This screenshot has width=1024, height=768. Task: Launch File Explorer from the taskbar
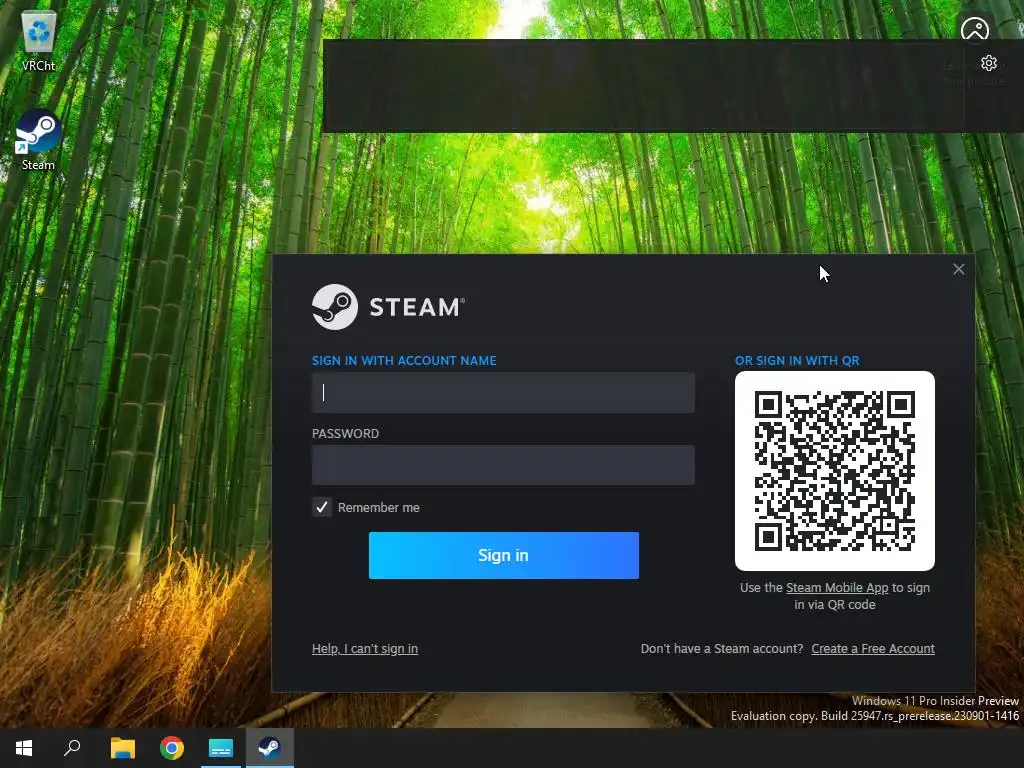(123, 748)
